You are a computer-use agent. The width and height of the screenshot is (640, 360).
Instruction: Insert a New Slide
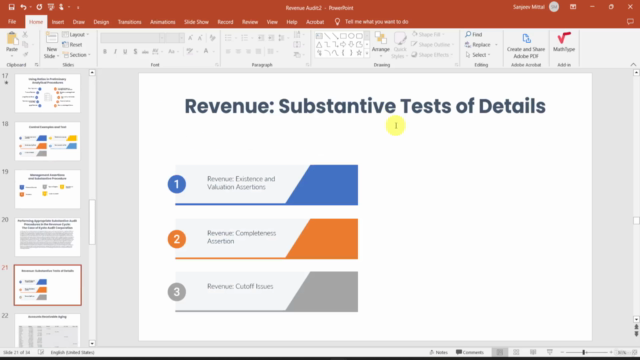click(51, 45)
